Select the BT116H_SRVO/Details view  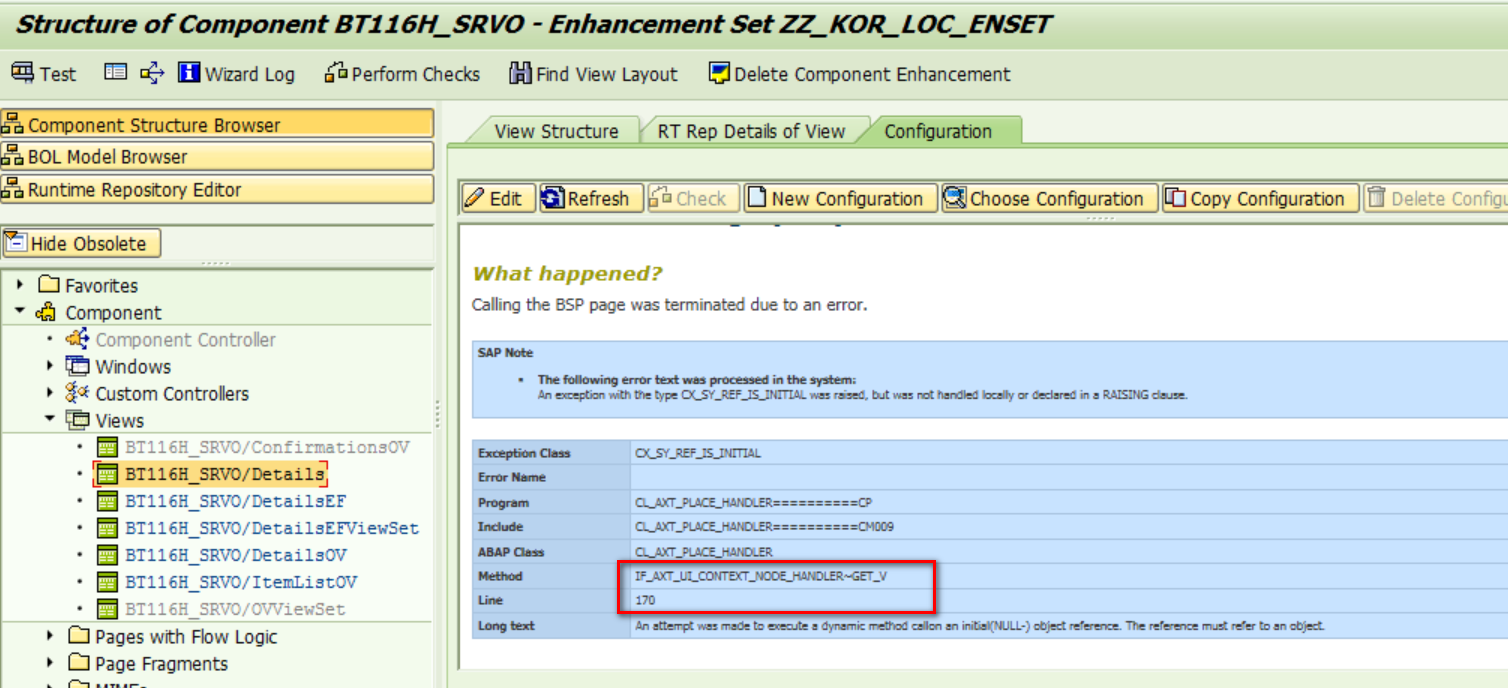pyautogui.click(x=224, y=474)
